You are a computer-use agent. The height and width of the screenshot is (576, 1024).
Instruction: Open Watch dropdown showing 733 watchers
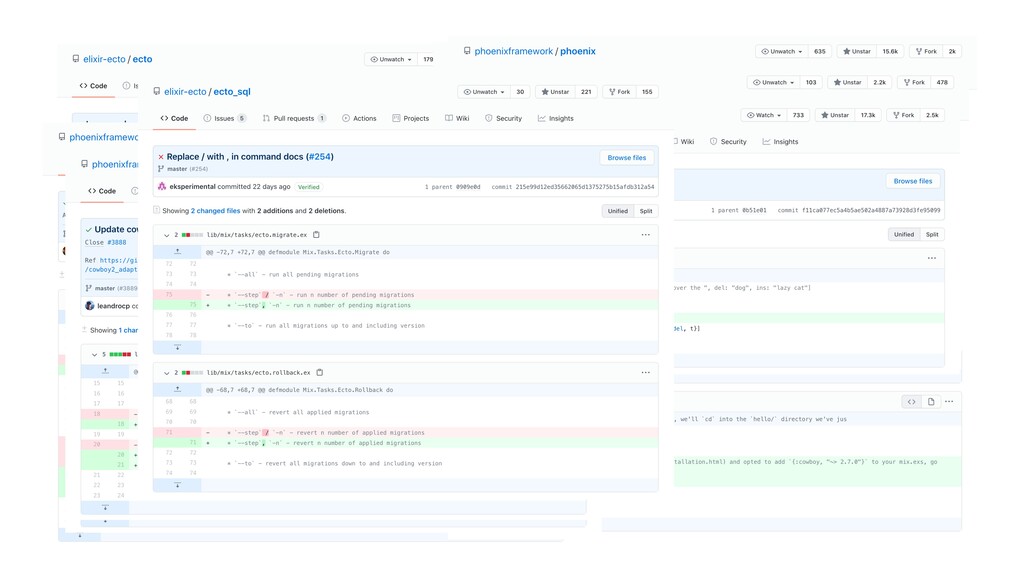tap(764, 115)
